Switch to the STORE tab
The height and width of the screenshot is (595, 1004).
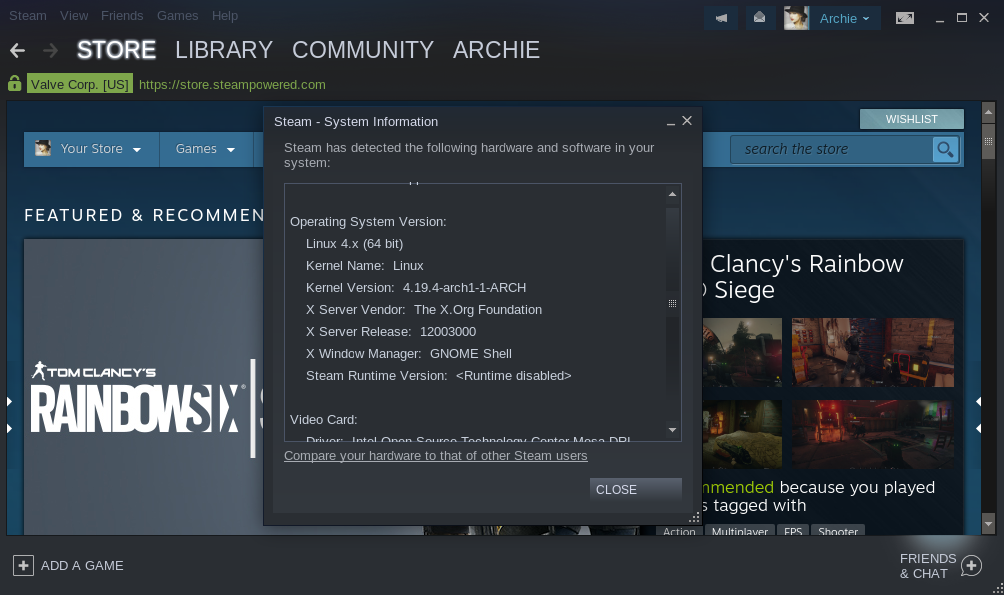(116, 50)
